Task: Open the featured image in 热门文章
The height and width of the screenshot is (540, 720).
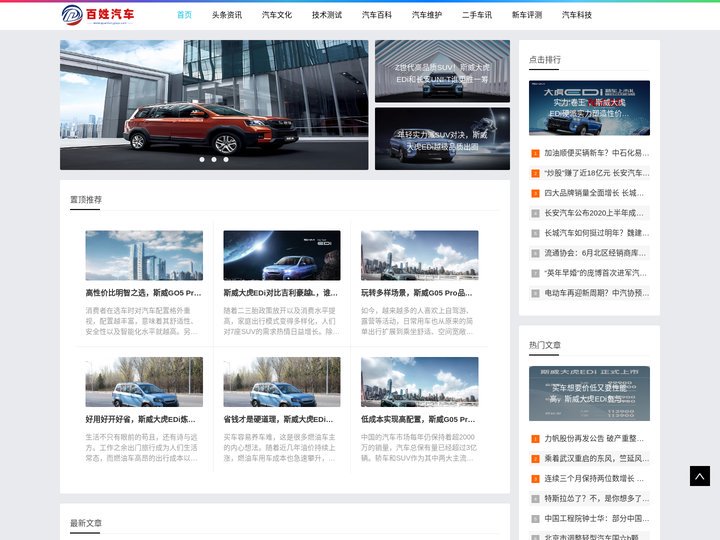Action: click(x=589, y=394)
